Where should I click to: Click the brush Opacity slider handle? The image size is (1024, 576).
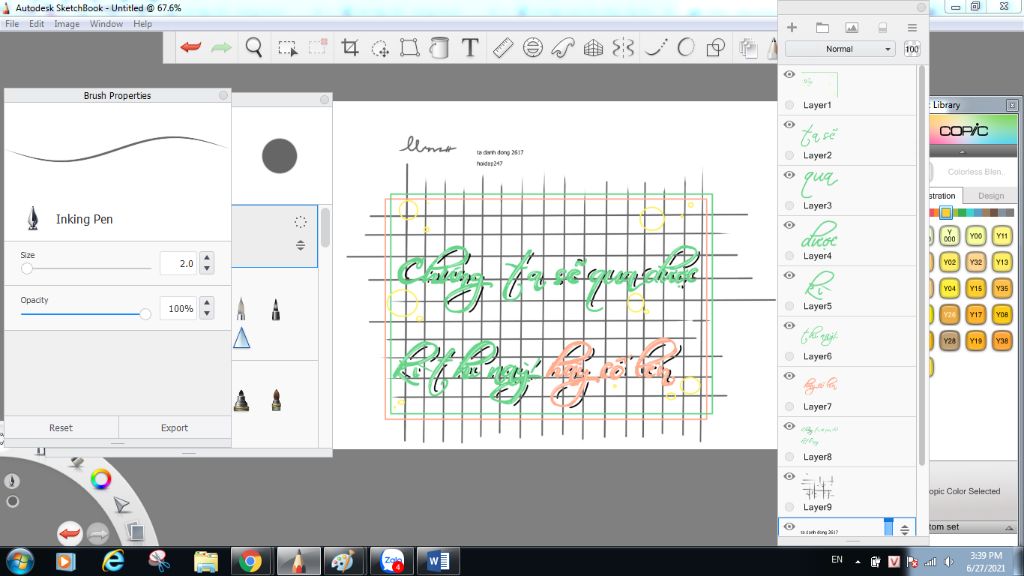point(145,314)
